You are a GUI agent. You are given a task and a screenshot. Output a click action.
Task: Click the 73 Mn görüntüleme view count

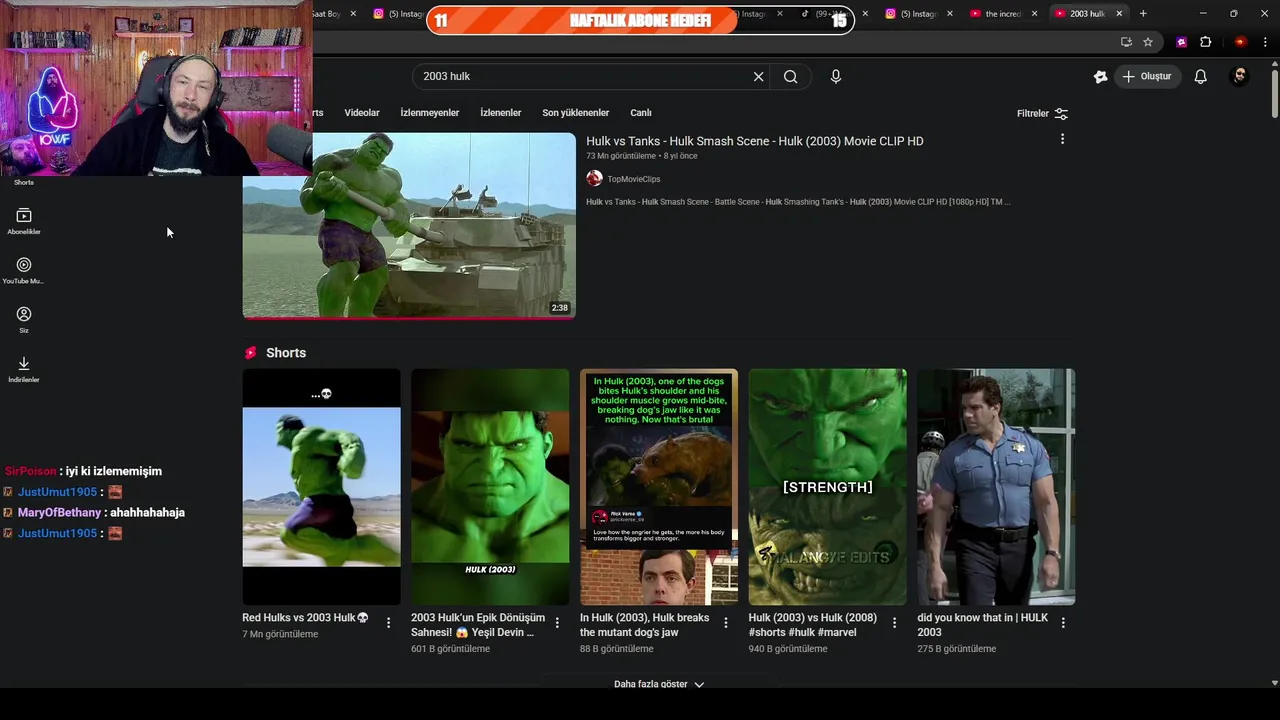pyautogui.click(x=621, y=156)
